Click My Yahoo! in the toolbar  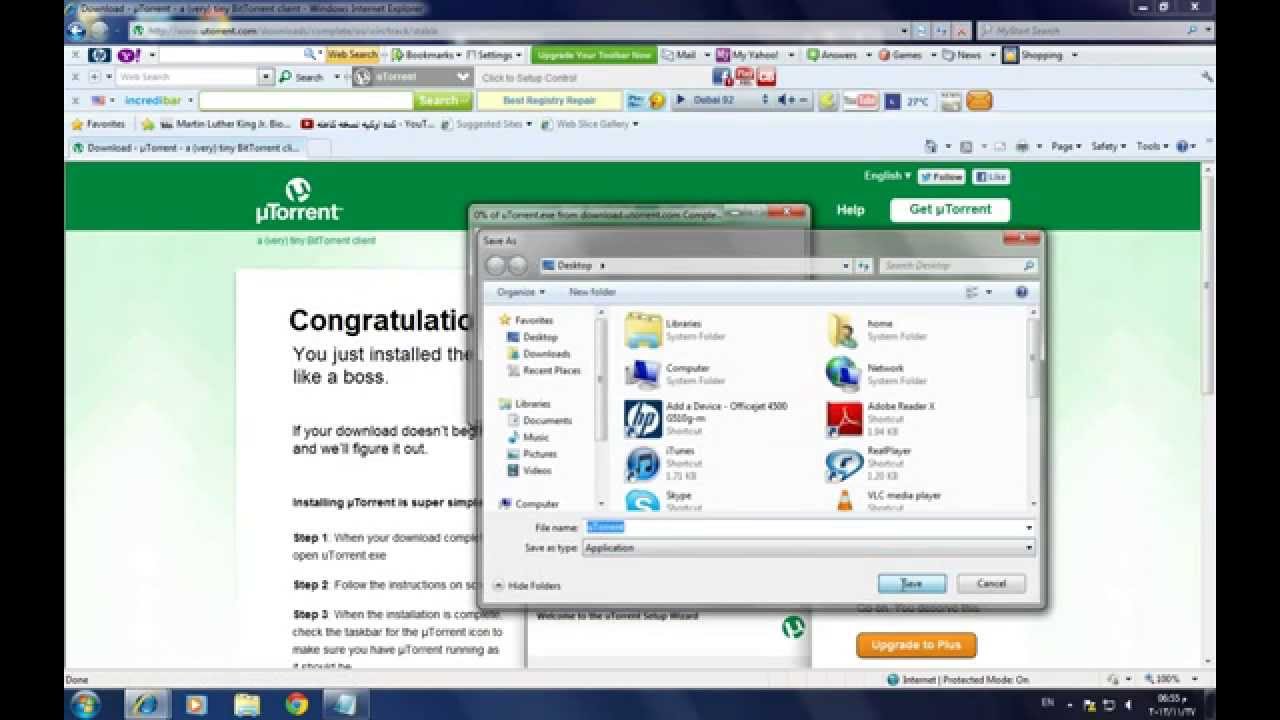pos(749,55)
